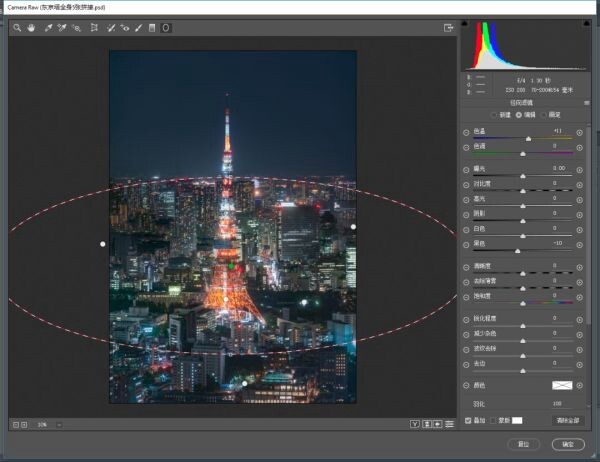The height and width of the screenshot is (462, 600).
Task: Open the mask overlay color swatch
Action: (517, 420)
